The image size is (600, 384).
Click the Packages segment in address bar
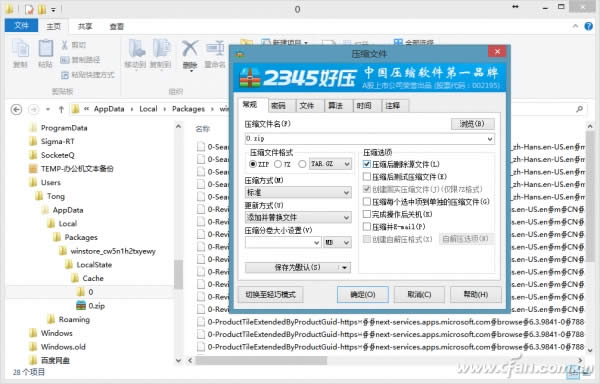[188, 109]
